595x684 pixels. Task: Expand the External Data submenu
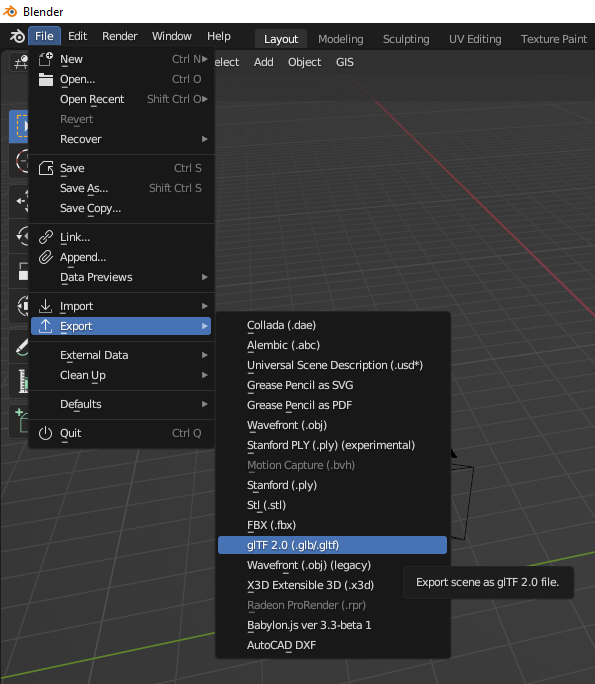click(205, 355)
